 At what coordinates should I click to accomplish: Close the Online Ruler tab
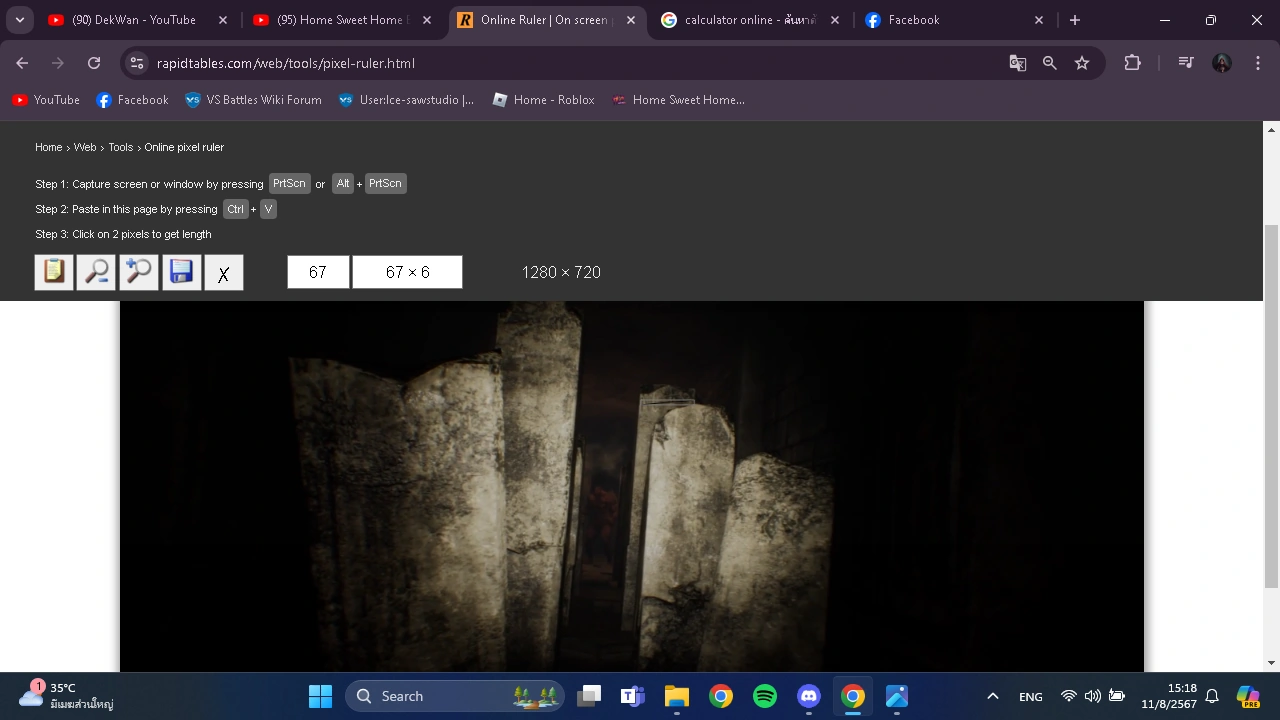click(x=631, y=20)
